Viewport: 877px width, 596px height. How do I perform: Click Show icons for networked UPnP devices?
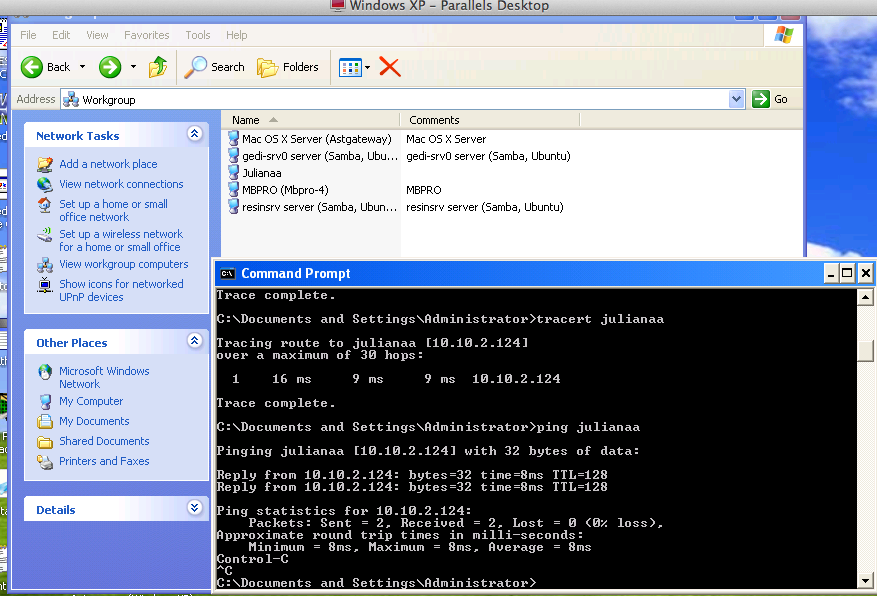pyautogui.click(x=121, y=290)
